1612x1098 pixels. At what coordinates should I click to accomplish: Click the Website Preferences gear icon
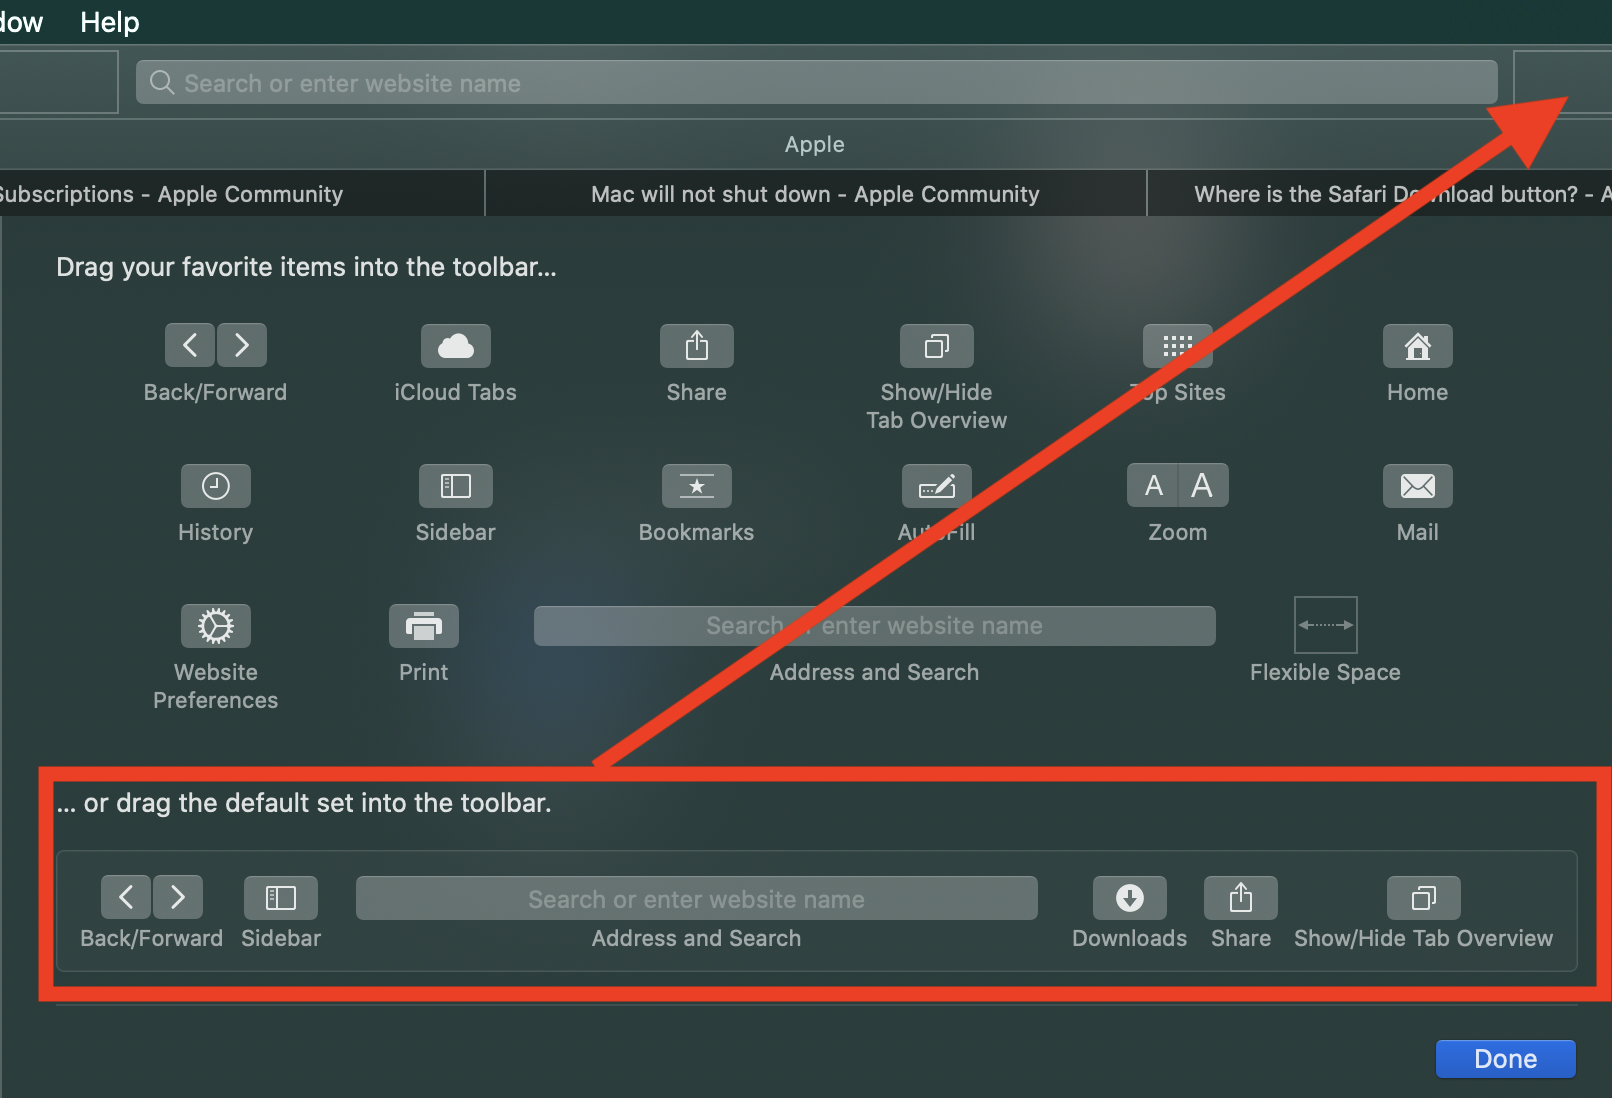point(216,626)
